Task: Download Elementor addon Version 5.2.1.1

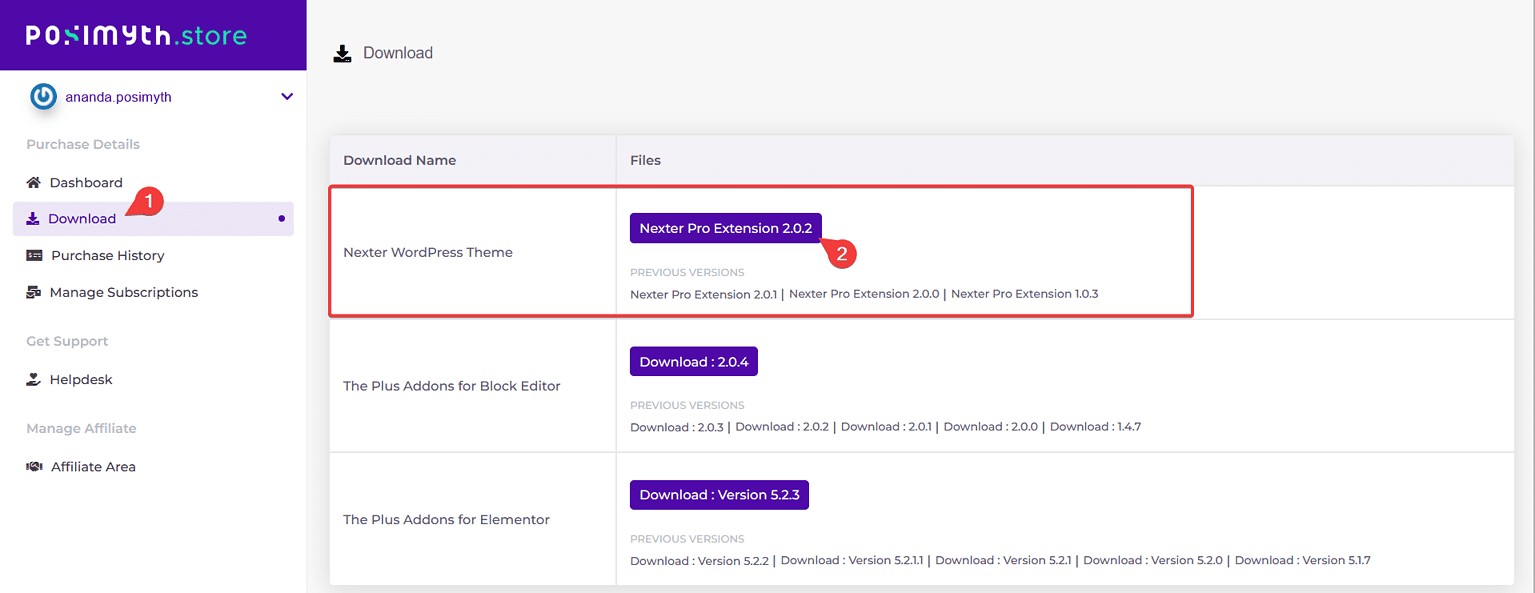Action: pos(853,560)
